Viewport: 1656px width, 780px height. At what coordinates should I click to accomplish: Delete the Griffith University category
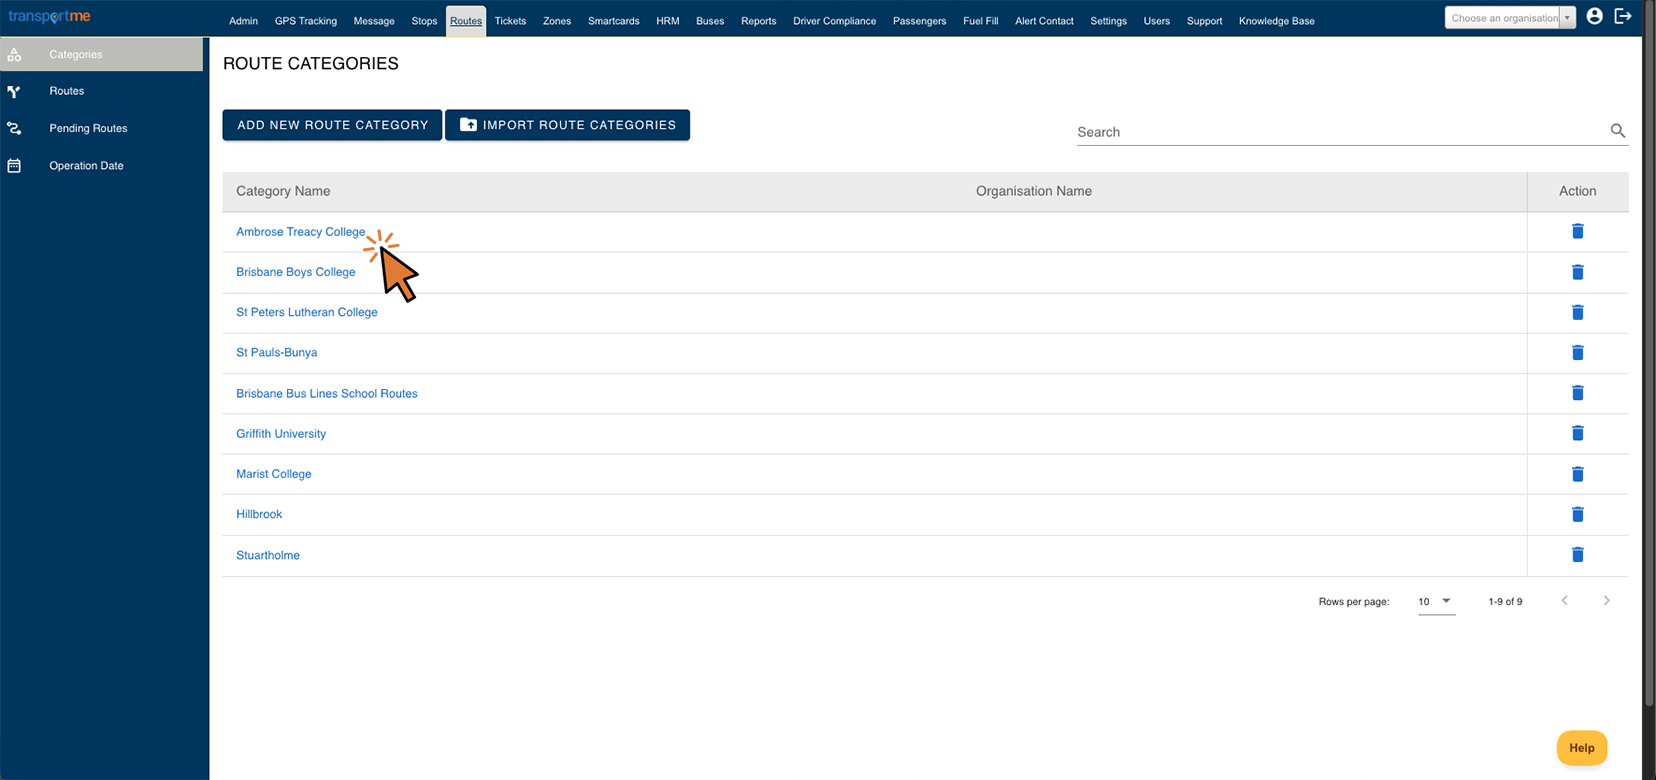(1577, 433)
